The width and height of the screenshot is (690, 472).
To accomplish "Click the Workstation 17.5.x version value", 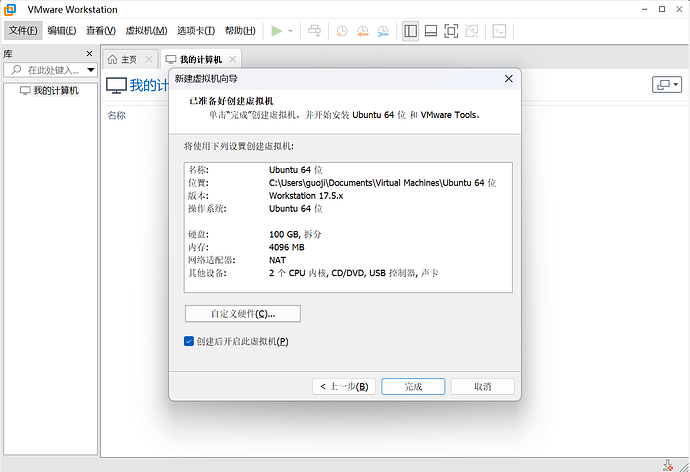I will pyautogui.click(x=306, y=196).
